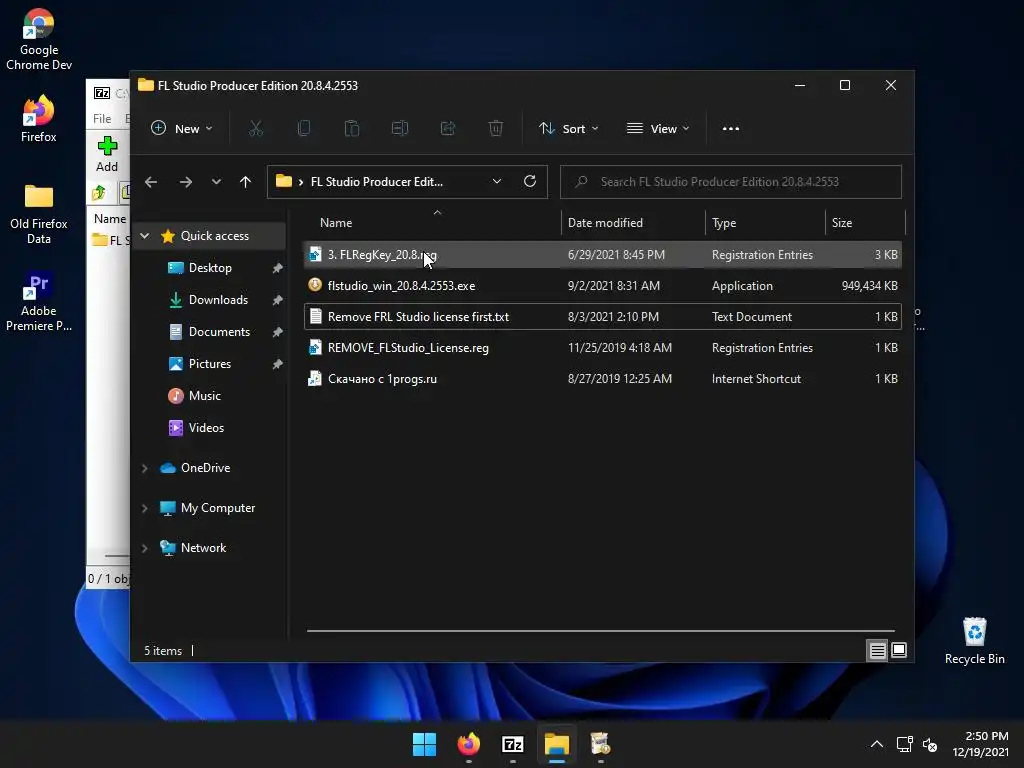Viewport: 1024px width, 768px height.
Task: Open the clock and date flyout
Action: 980,744
